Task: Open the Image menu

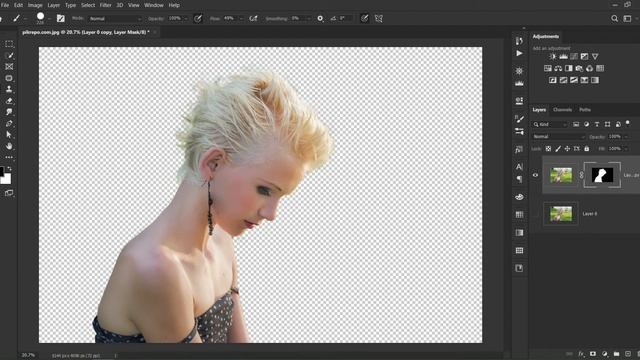Action: coord(35,5)
